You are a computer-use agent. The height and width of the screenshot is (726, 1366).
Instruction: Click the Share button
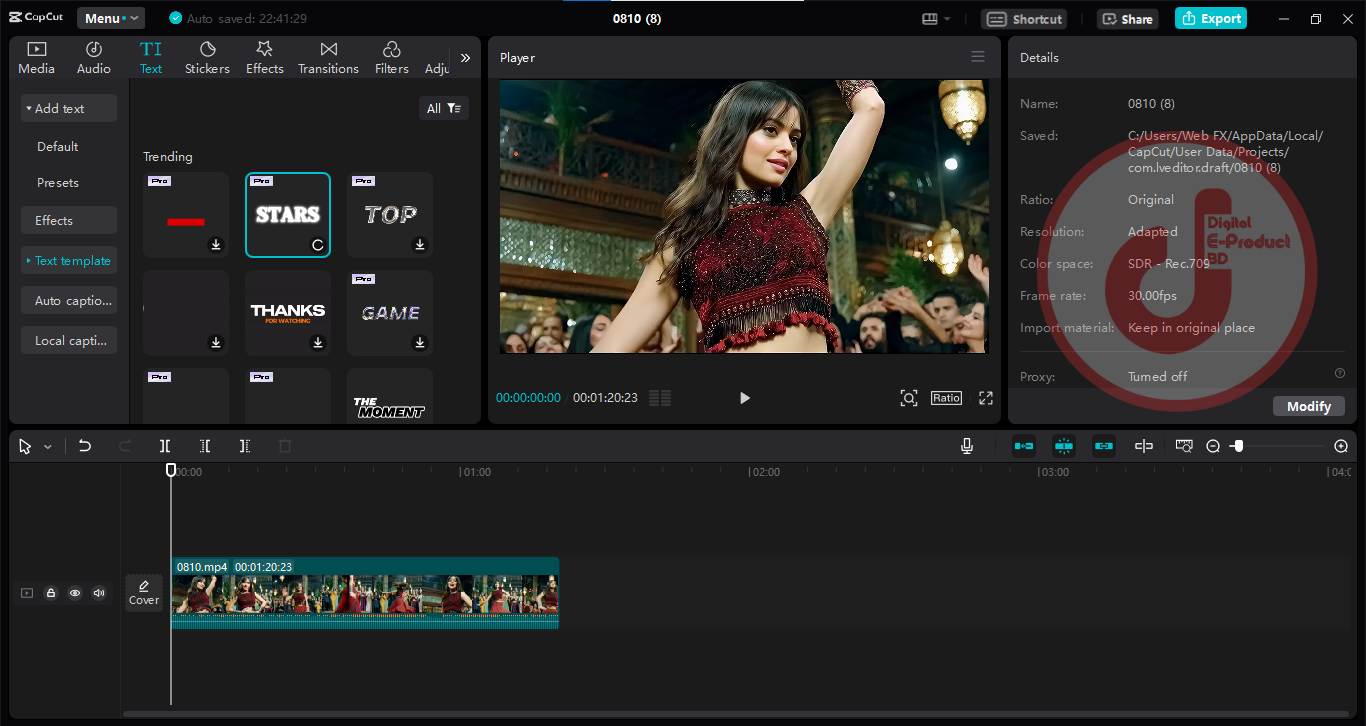(1127, 19)
